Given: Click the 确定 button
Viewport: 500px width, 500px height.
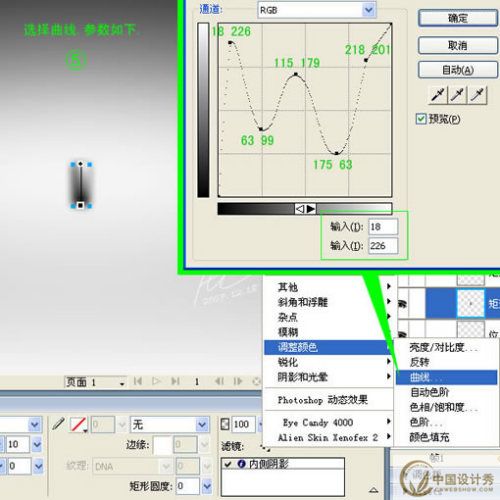Looking at the screenshot, I should tap(457, 18).
